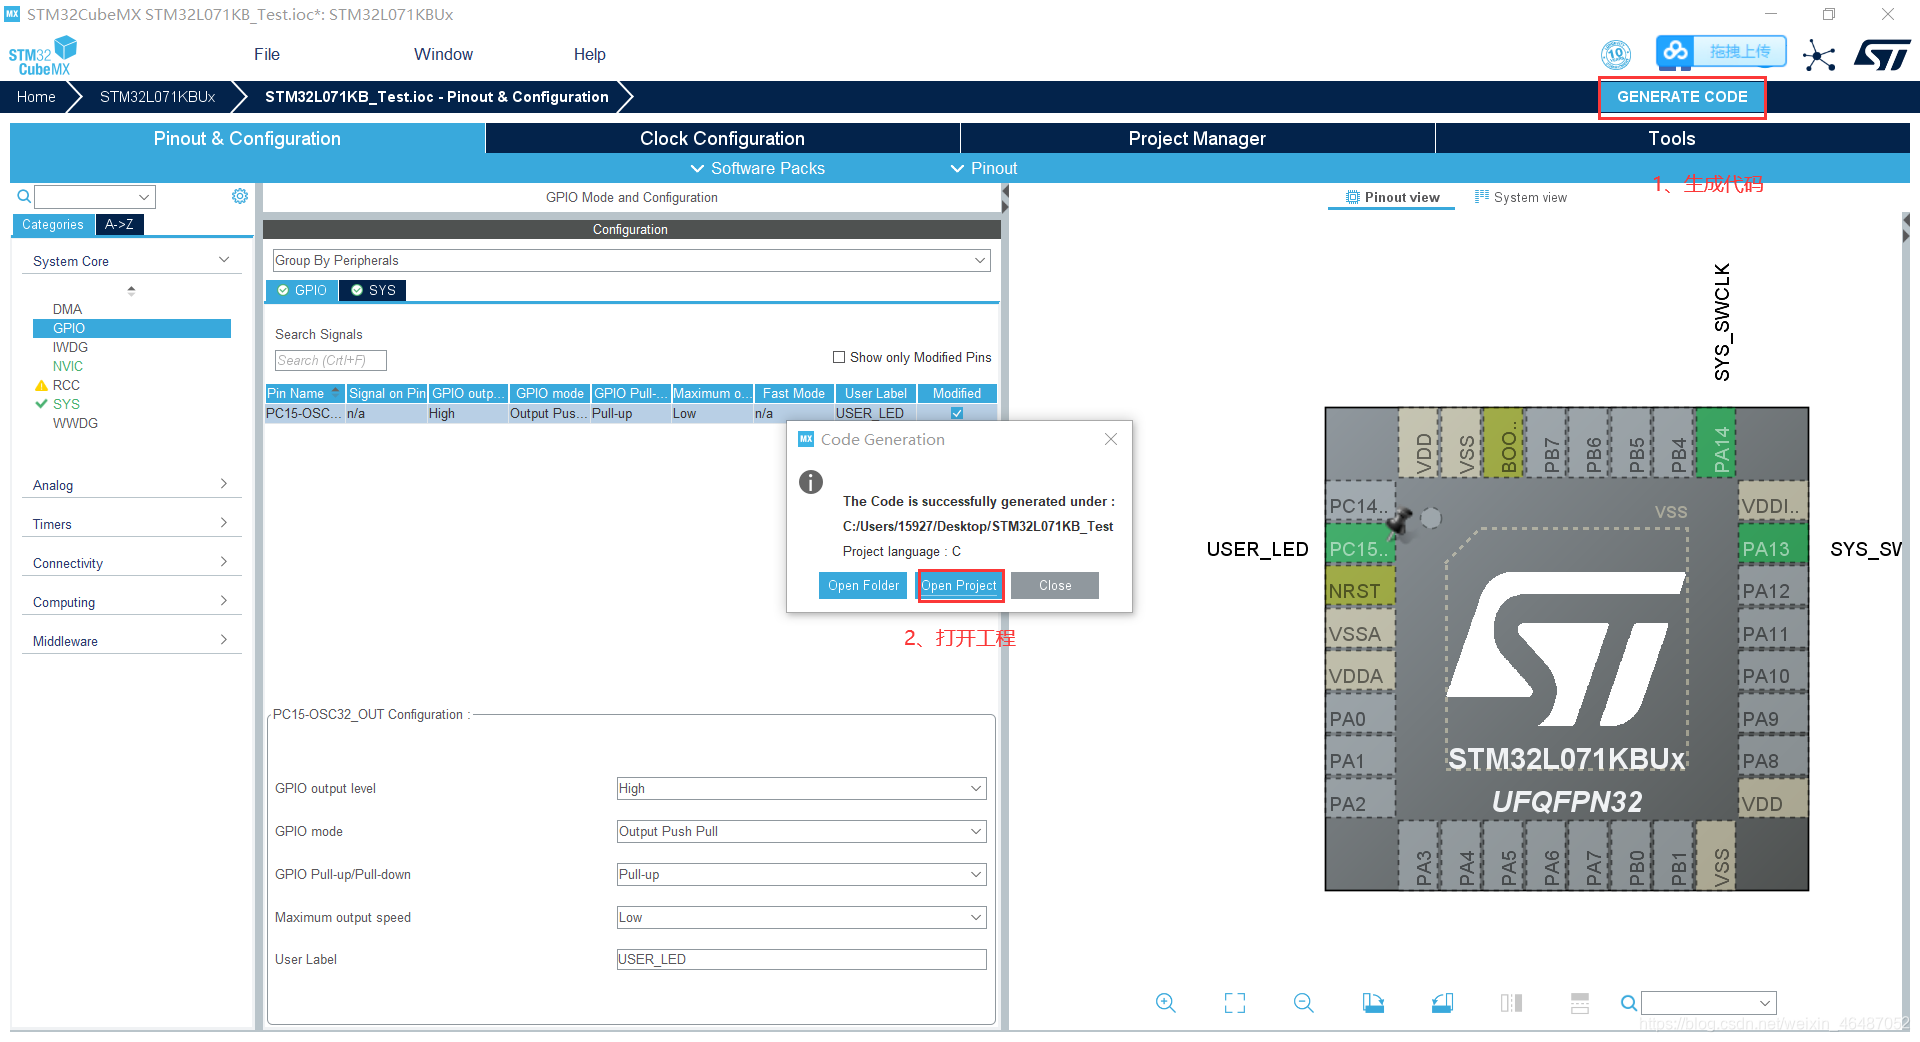Screen dimensions: 1920x1042
Task: Switch to the Project Manager tab
Action: click(1197, 138)
